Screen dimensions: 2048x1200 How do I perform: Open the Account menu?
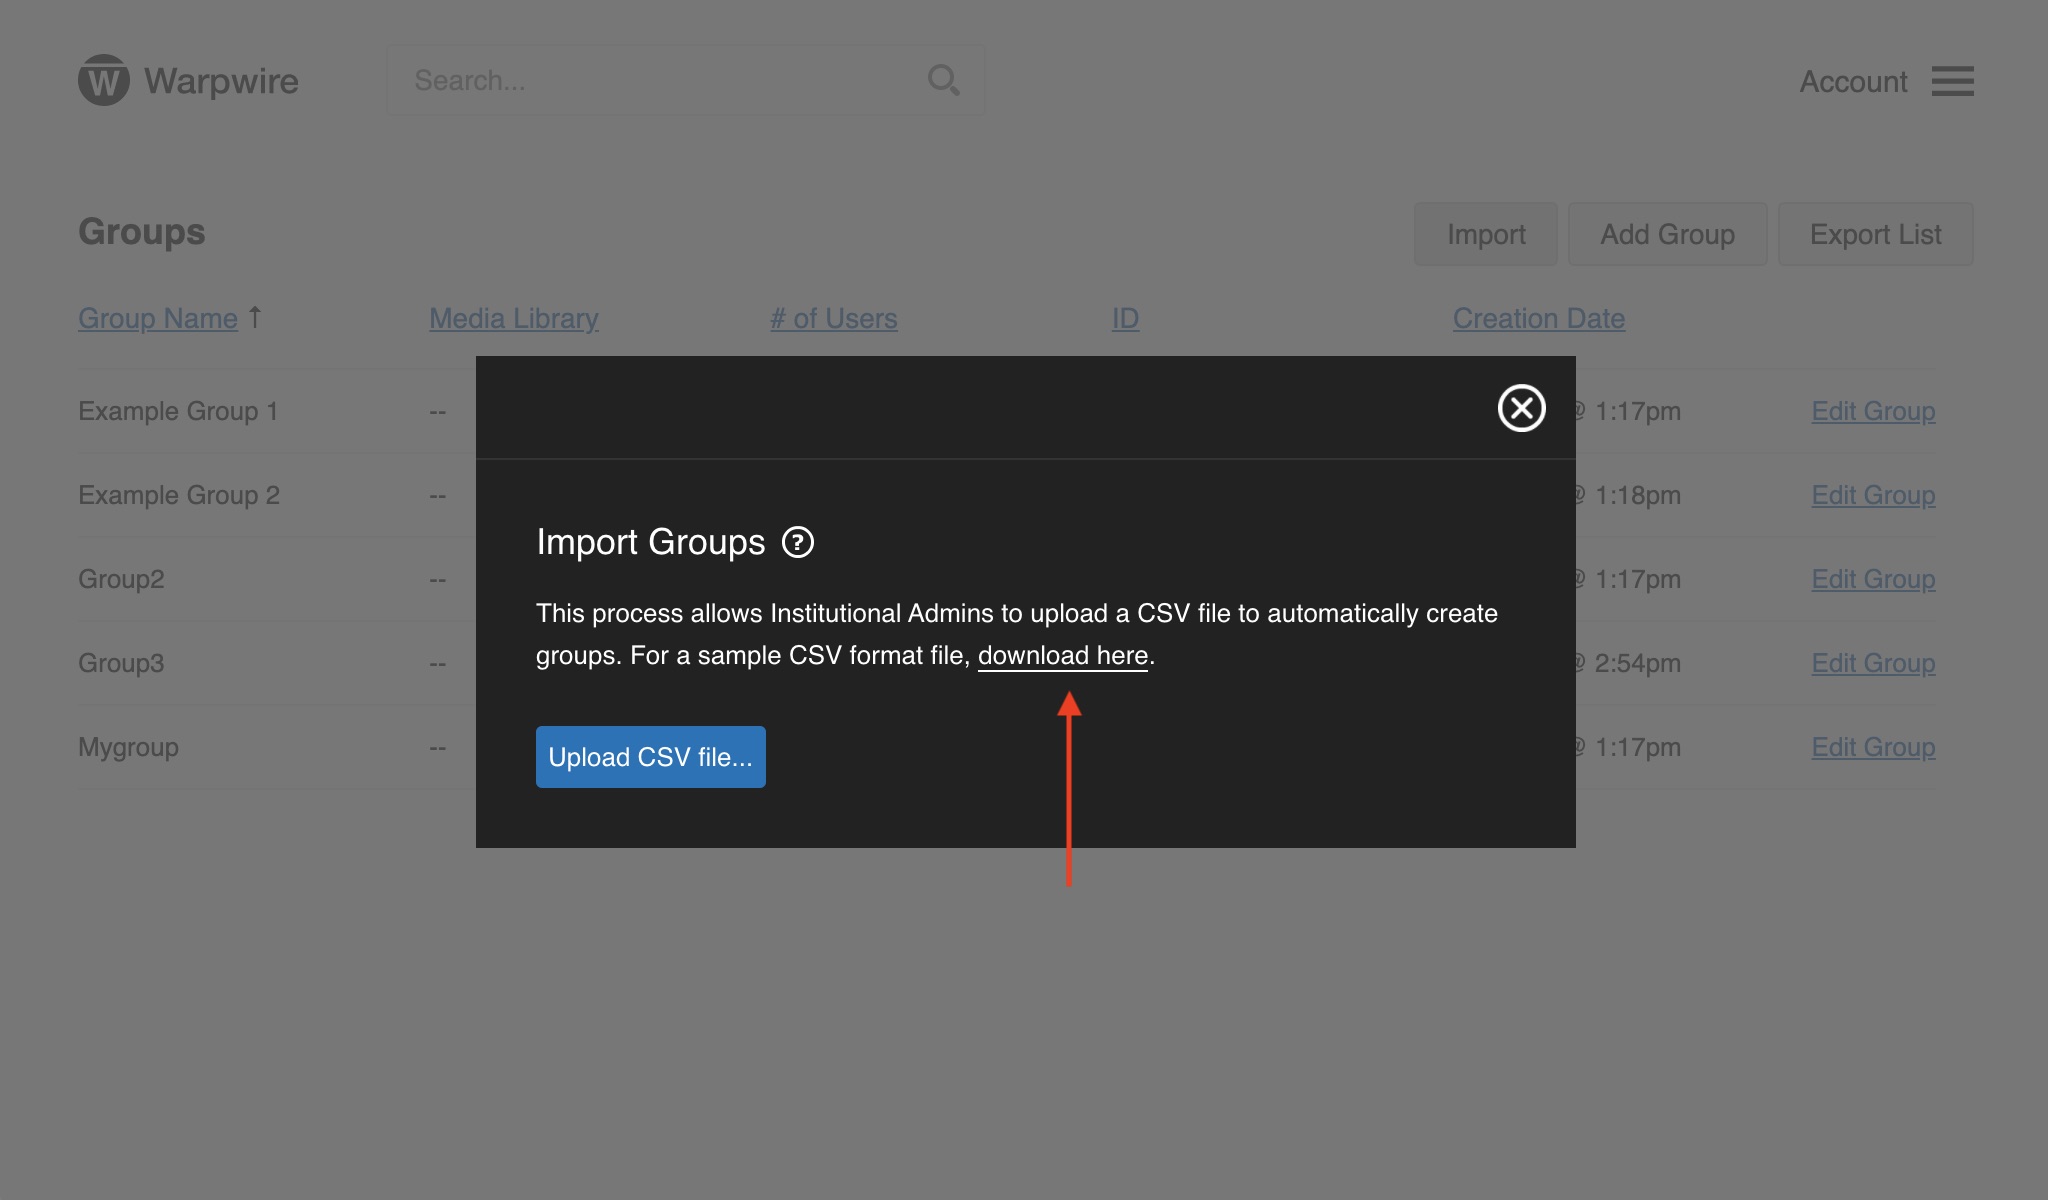point(1853,81)
